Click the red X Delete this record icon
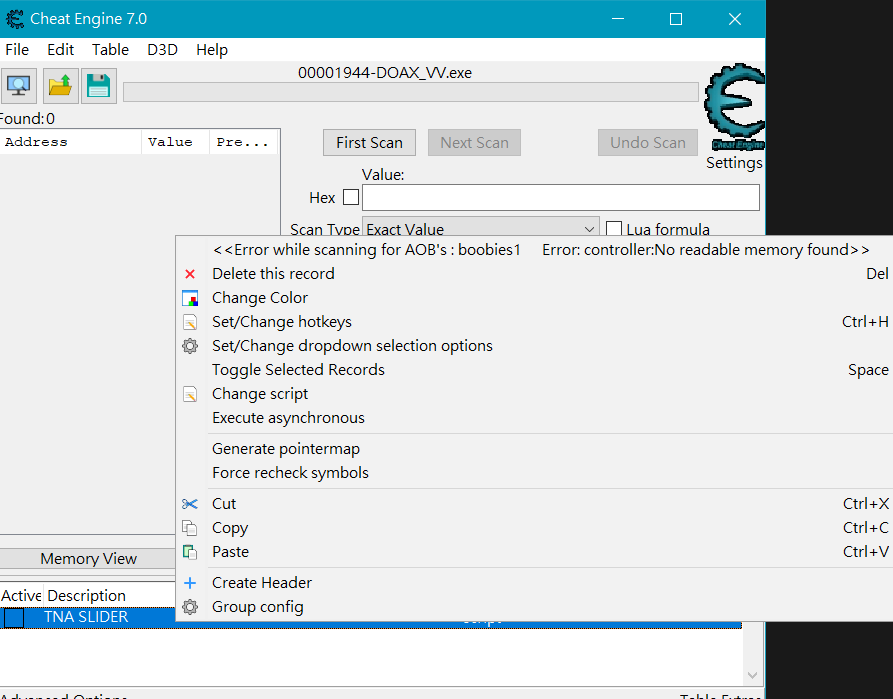The image size is (893, 699). point(190,274)
